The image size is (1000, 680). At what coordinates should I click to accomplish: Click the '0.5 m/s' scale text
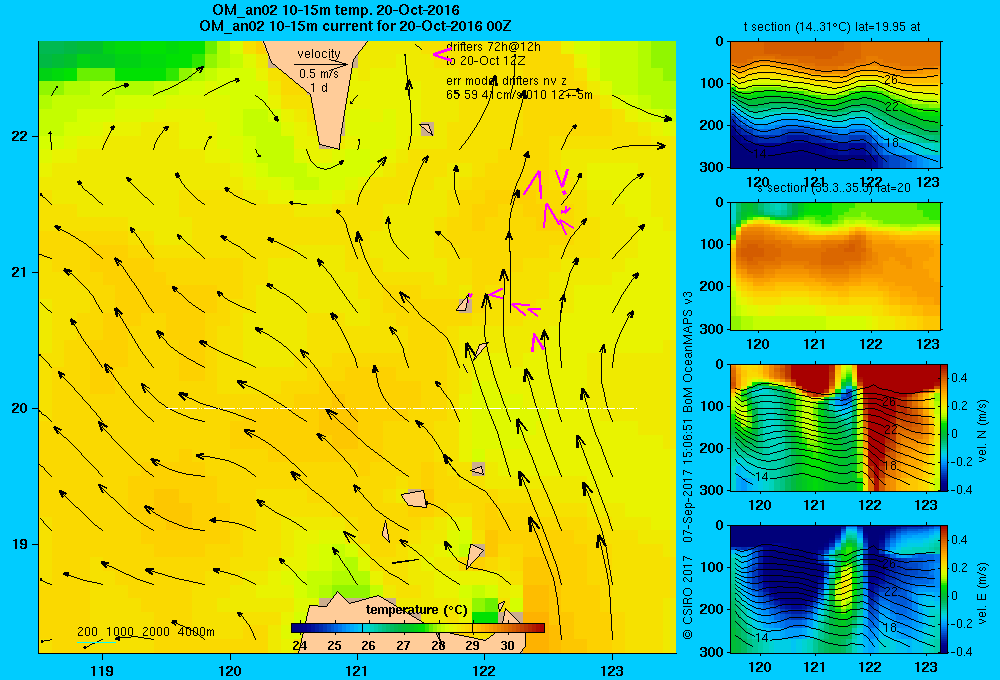[319, 75]
